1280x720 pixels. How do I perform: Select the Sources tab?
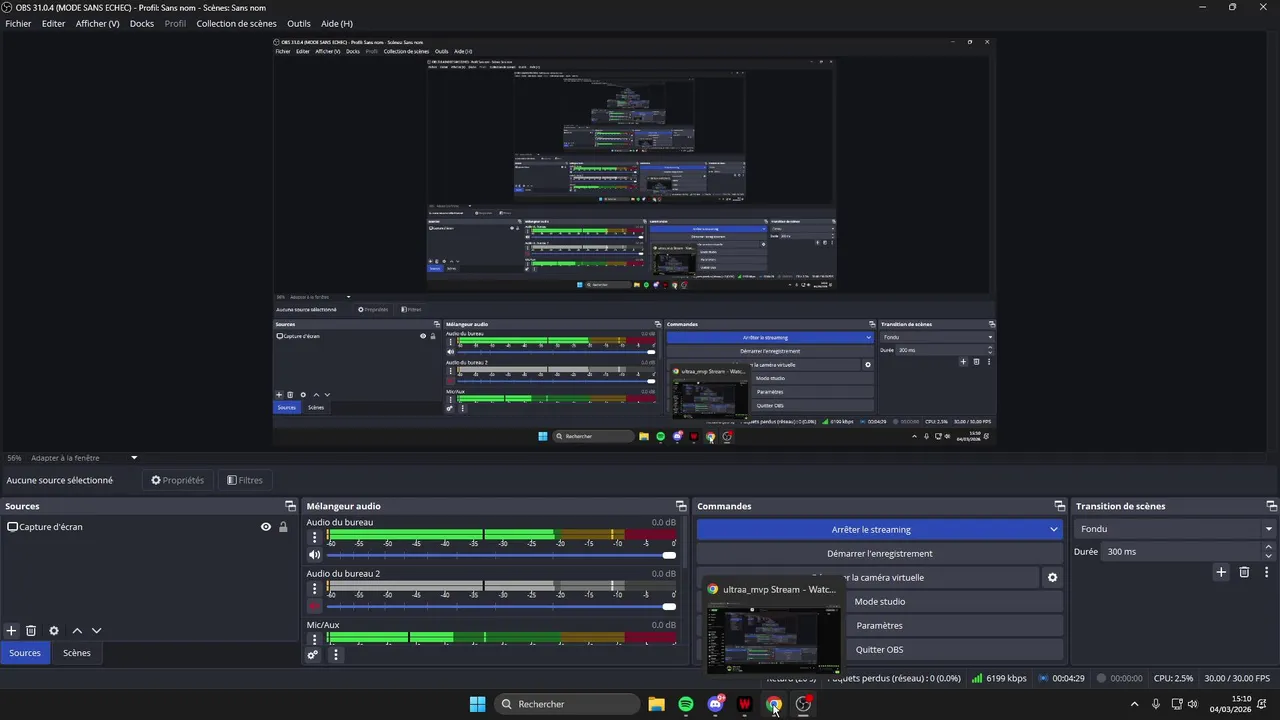pos(25,653)
